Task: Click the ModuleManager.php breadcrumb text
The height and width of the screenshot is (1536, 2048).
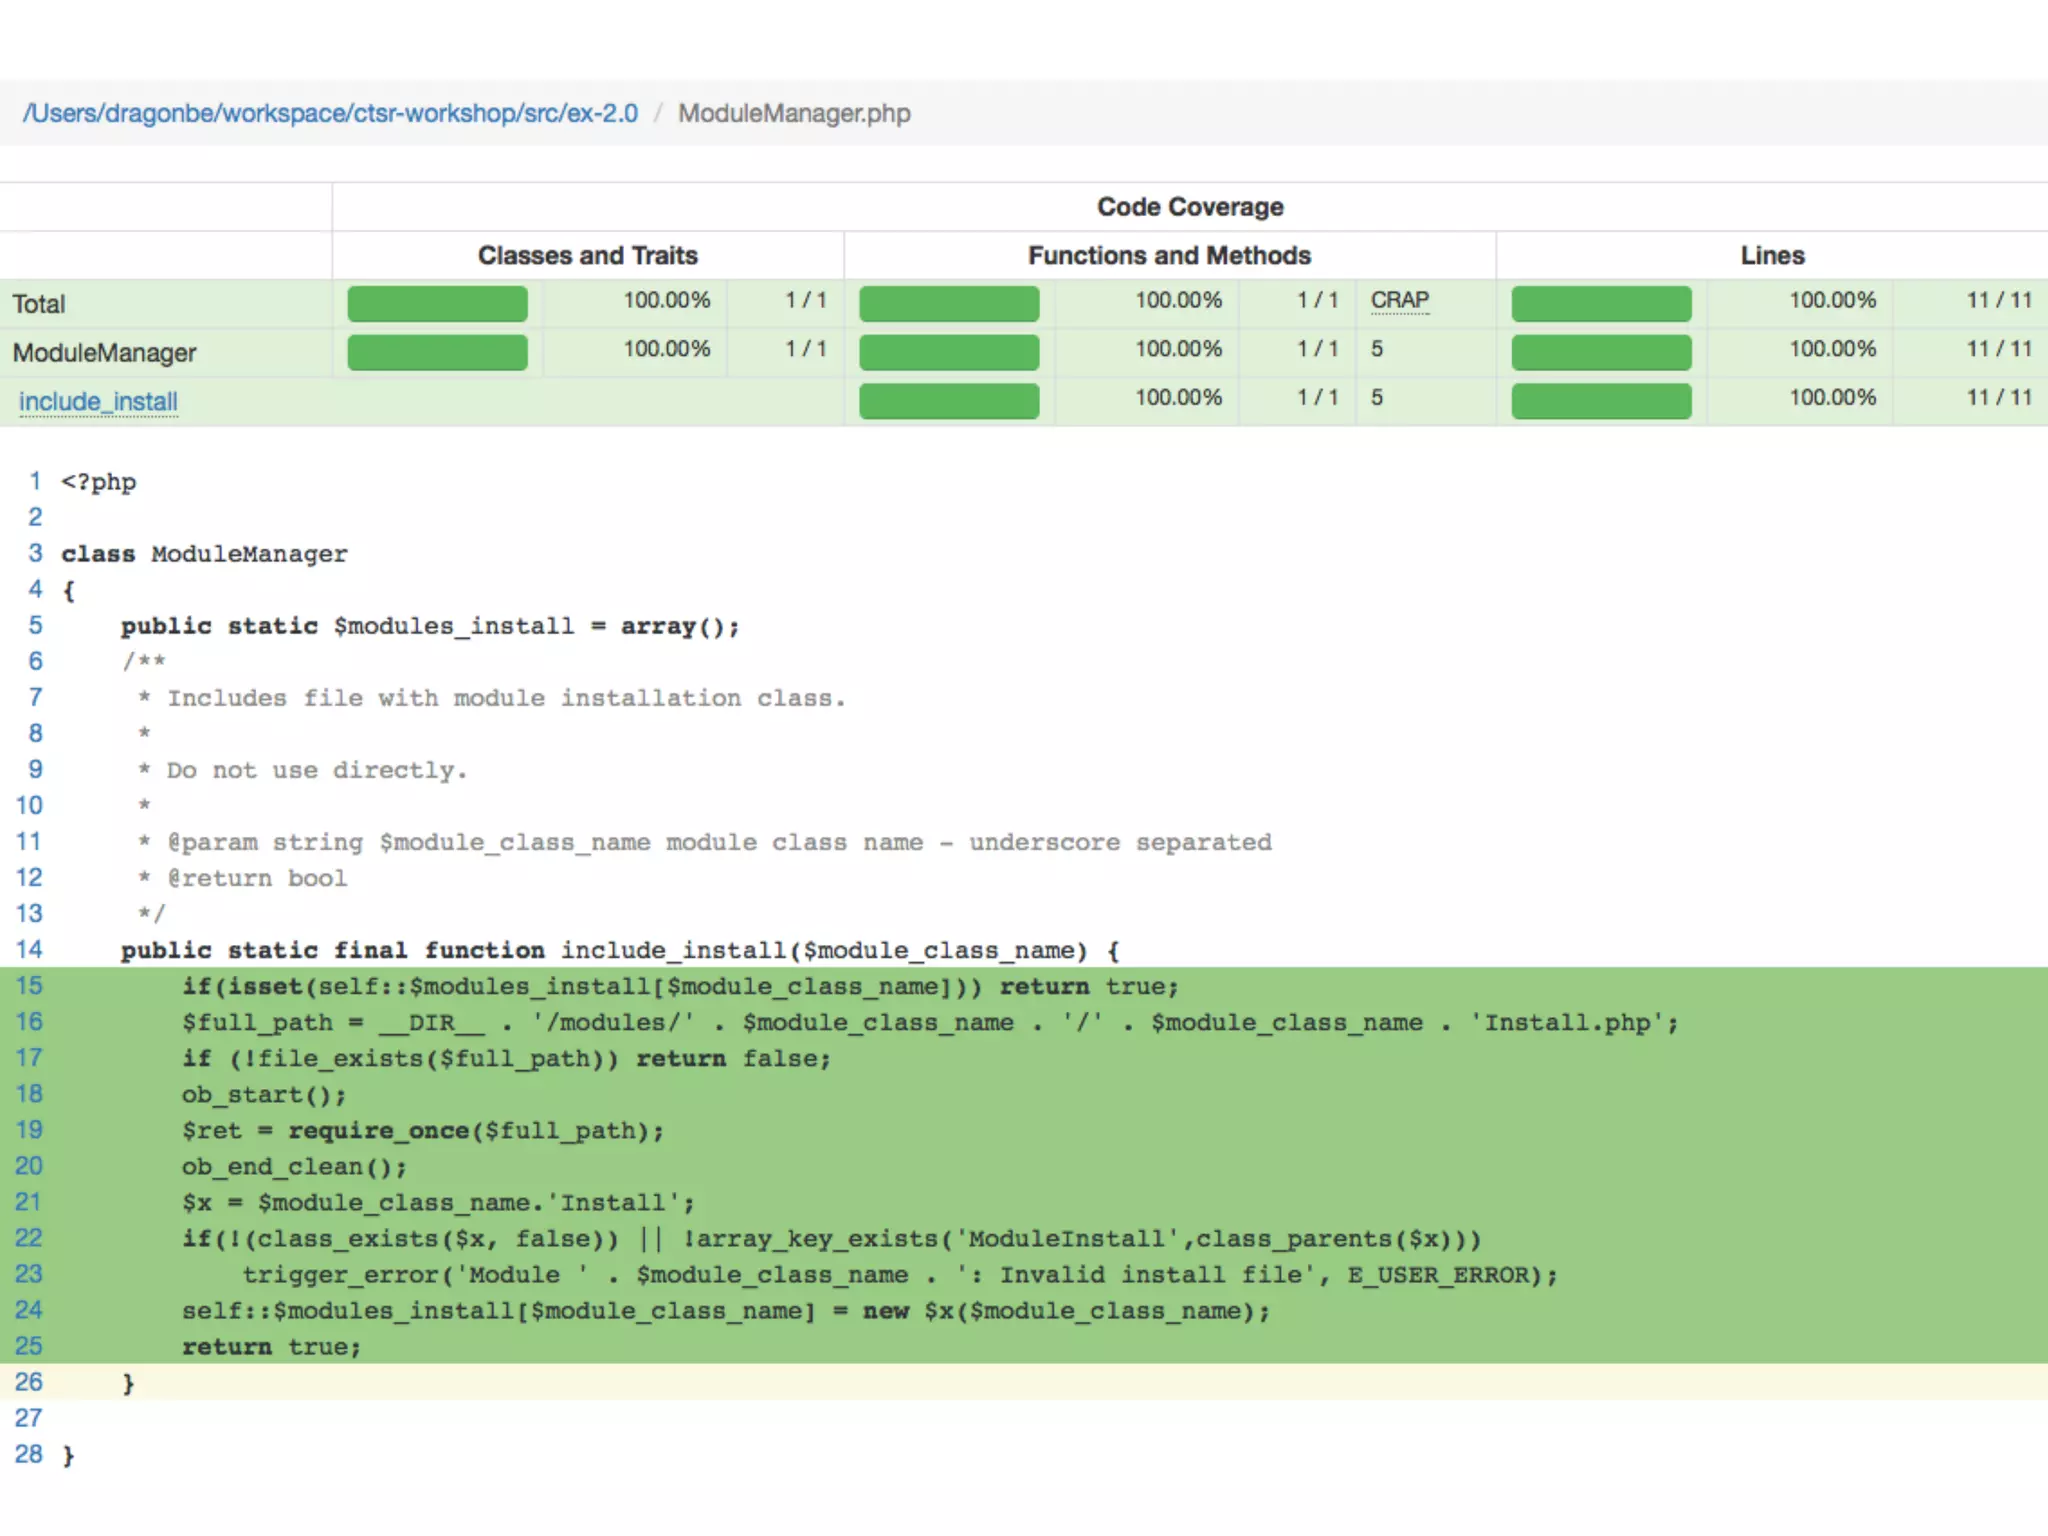Action: tap(794, 113)
